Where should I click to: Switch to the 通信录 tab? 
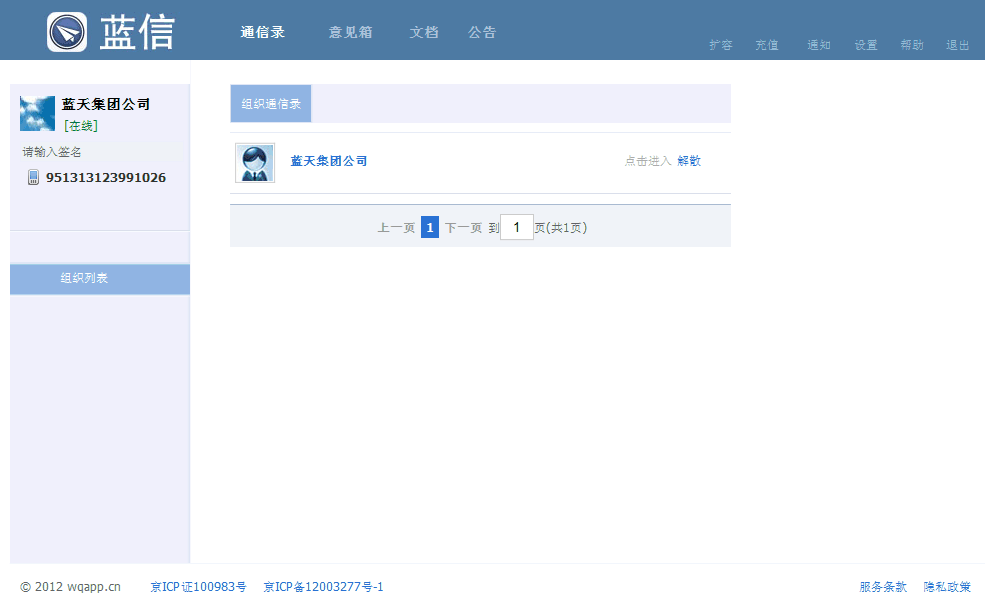click(262, 31)
